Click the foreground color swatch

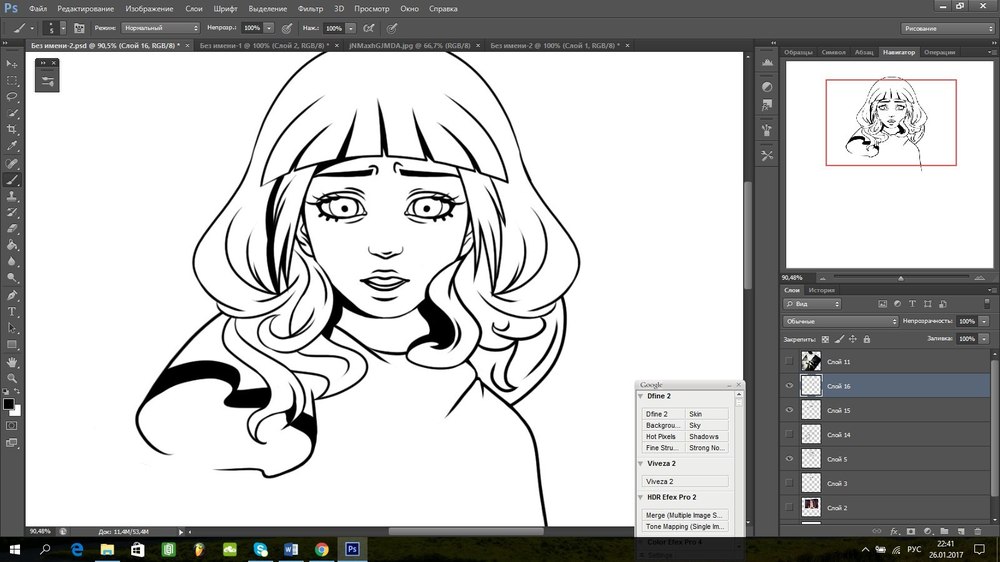pos(8,404)
